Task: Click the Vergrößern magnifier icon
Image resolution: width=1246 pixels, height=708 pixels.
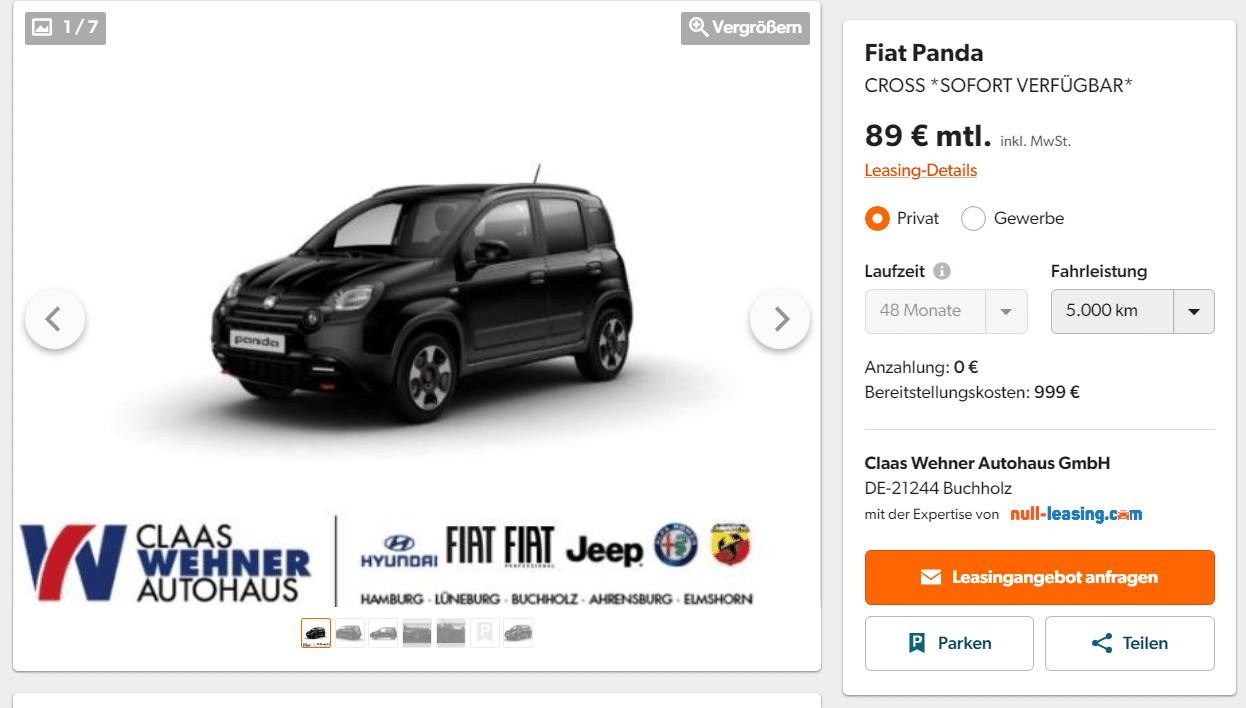Action: click(699, 27)
